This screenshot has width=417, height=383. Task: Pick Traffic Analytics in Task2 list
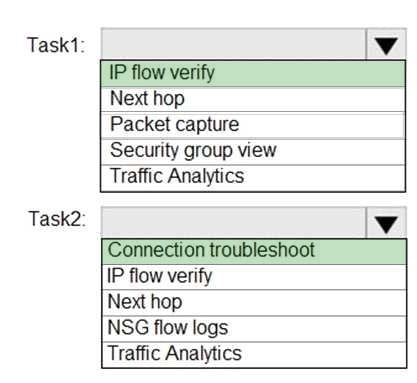pyautogui.click(x=254, y=354)
